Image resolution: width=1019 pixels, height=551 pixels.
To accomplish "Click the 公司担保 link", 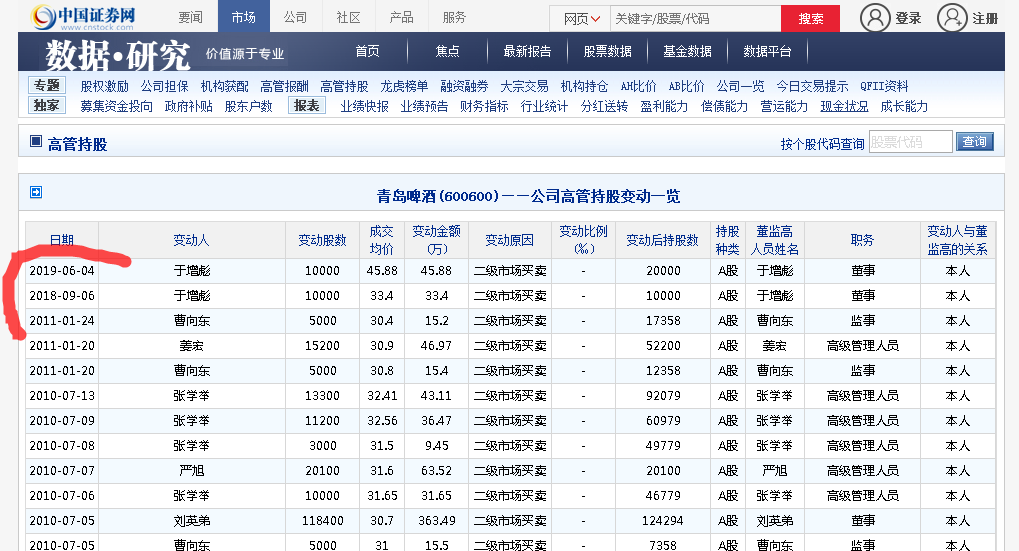I will coord(164,86).
